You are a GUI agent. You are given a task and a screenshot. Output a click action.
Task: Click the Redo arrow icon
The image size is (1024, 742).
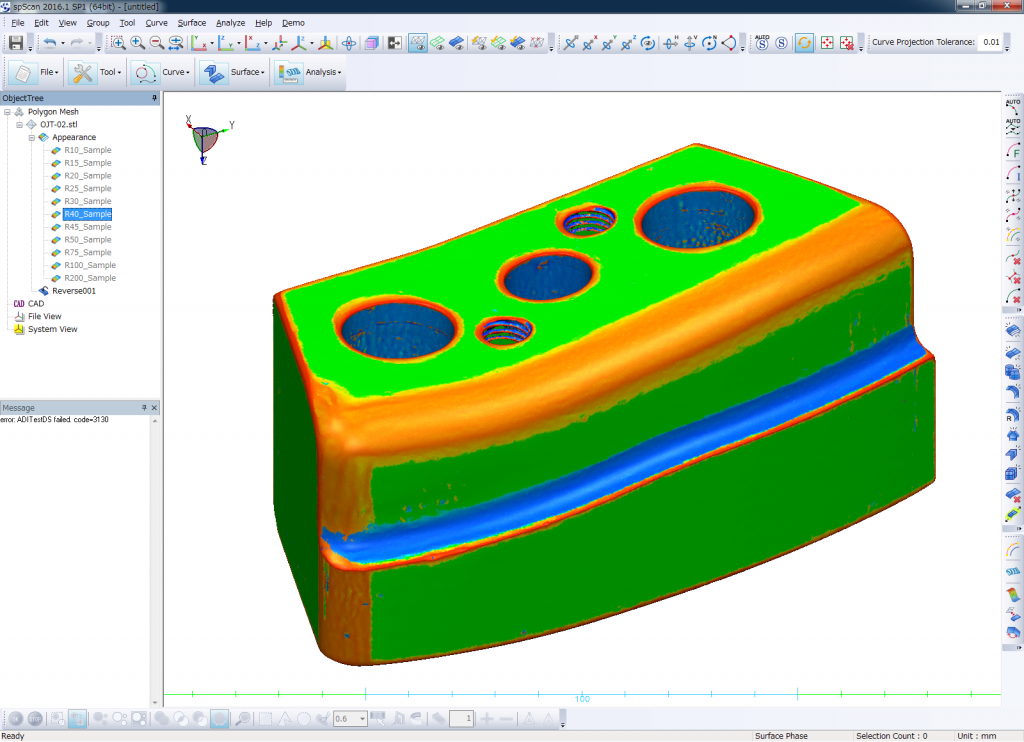point(77,43)
